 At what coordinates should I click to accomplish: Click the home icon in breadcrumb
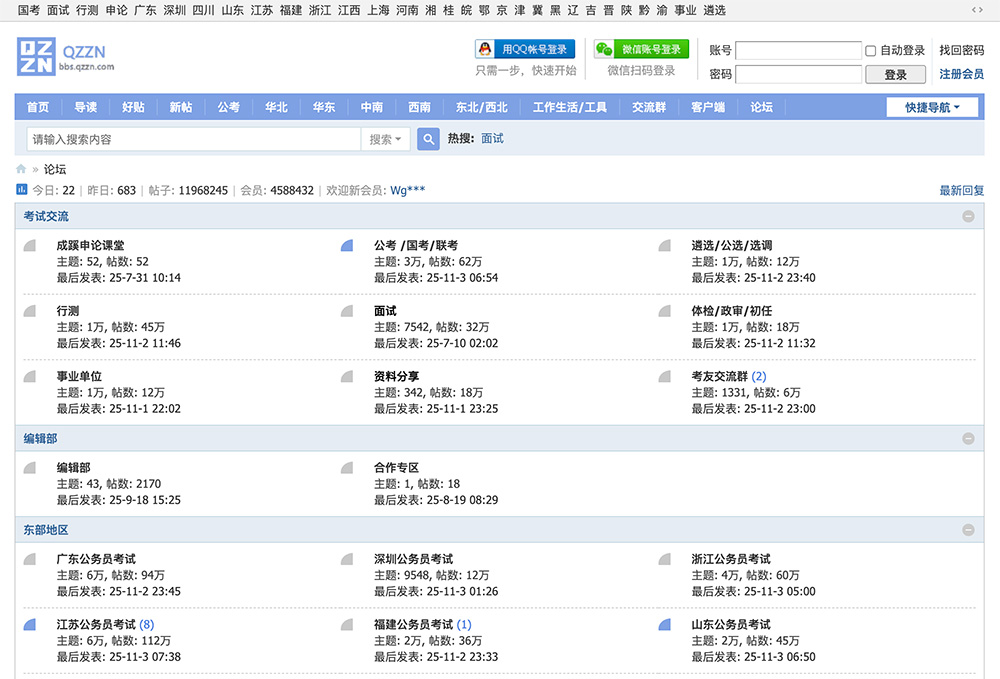point(21,169)
